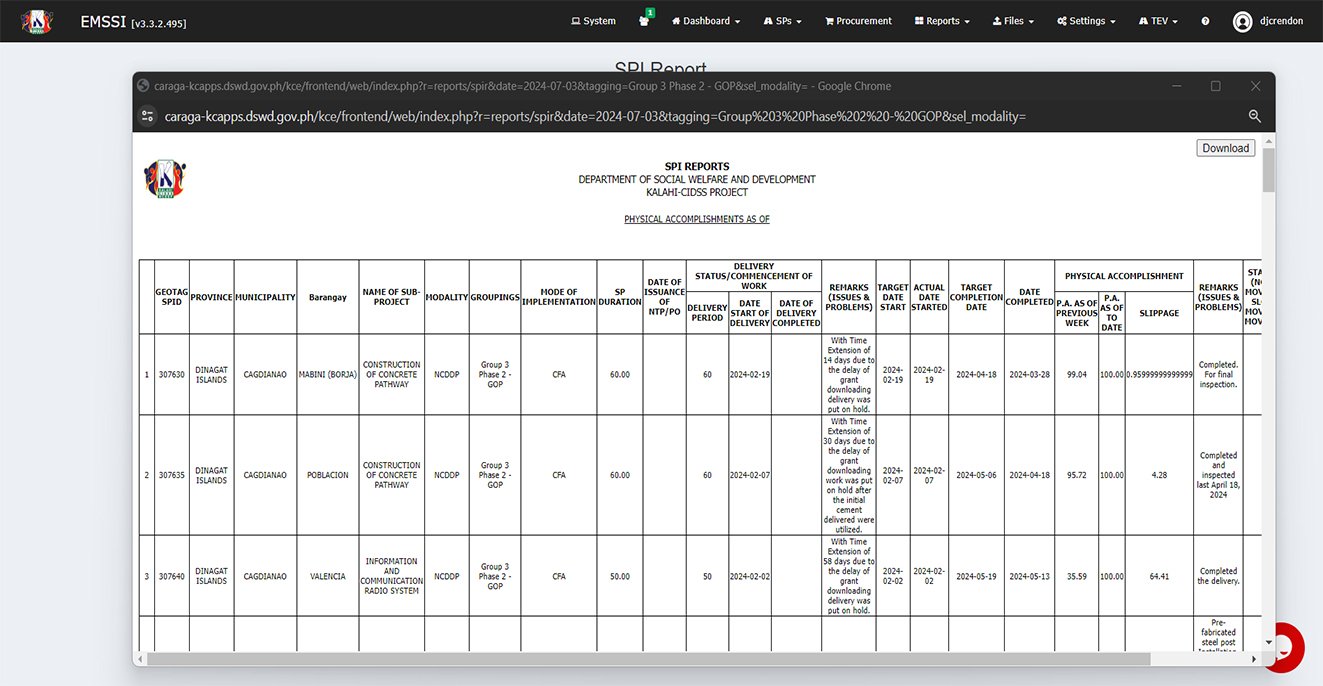Expand the TEV dropdown

[x=1157, y=20]
